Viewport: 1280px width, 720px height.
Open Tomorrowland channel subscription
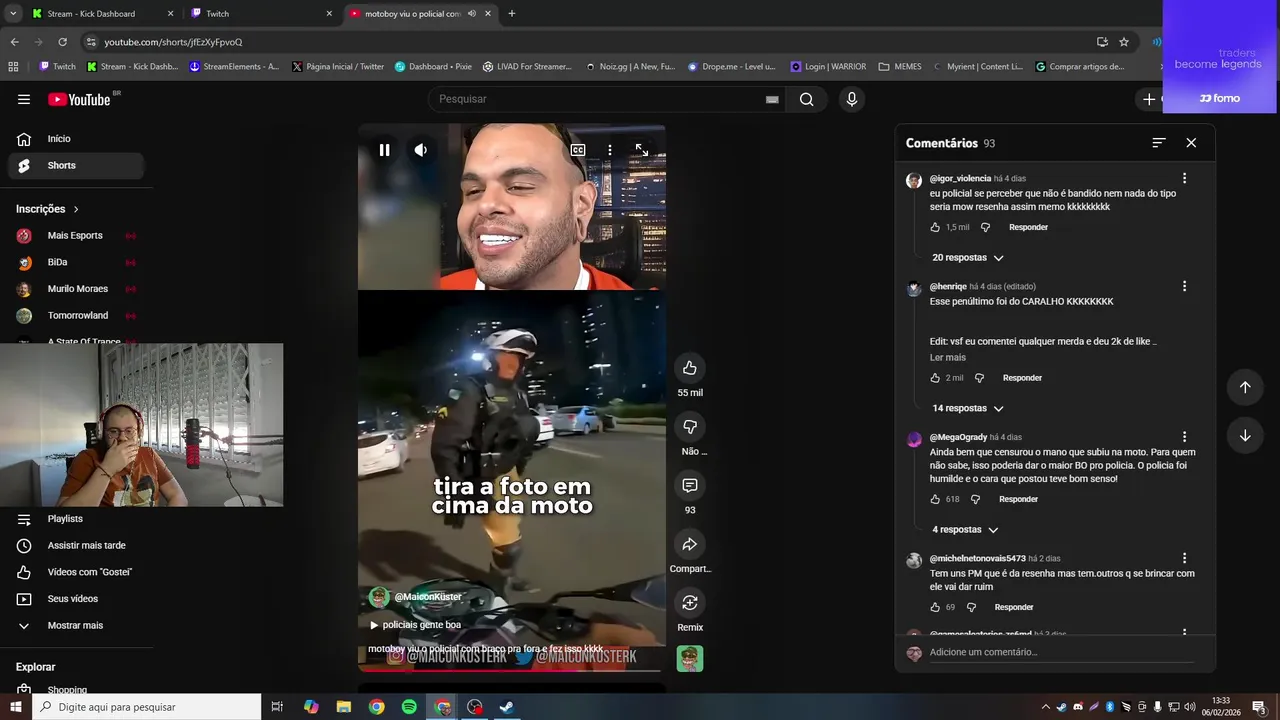[x=76, y=315]
